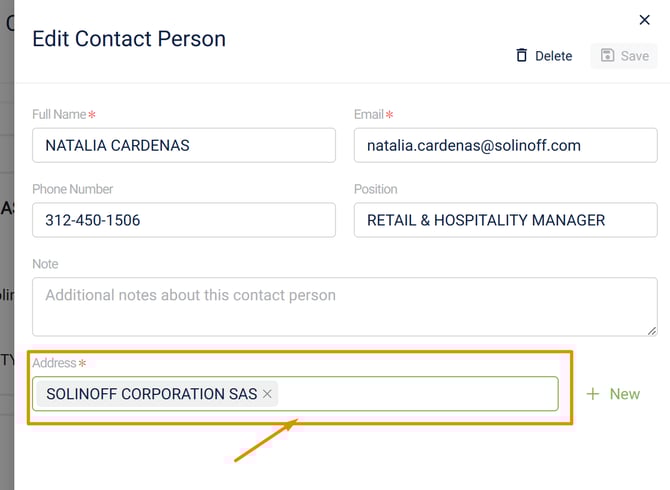Screen dimensions: 670x490
Task: Add a New address with plus button
Action: (612, 394)
